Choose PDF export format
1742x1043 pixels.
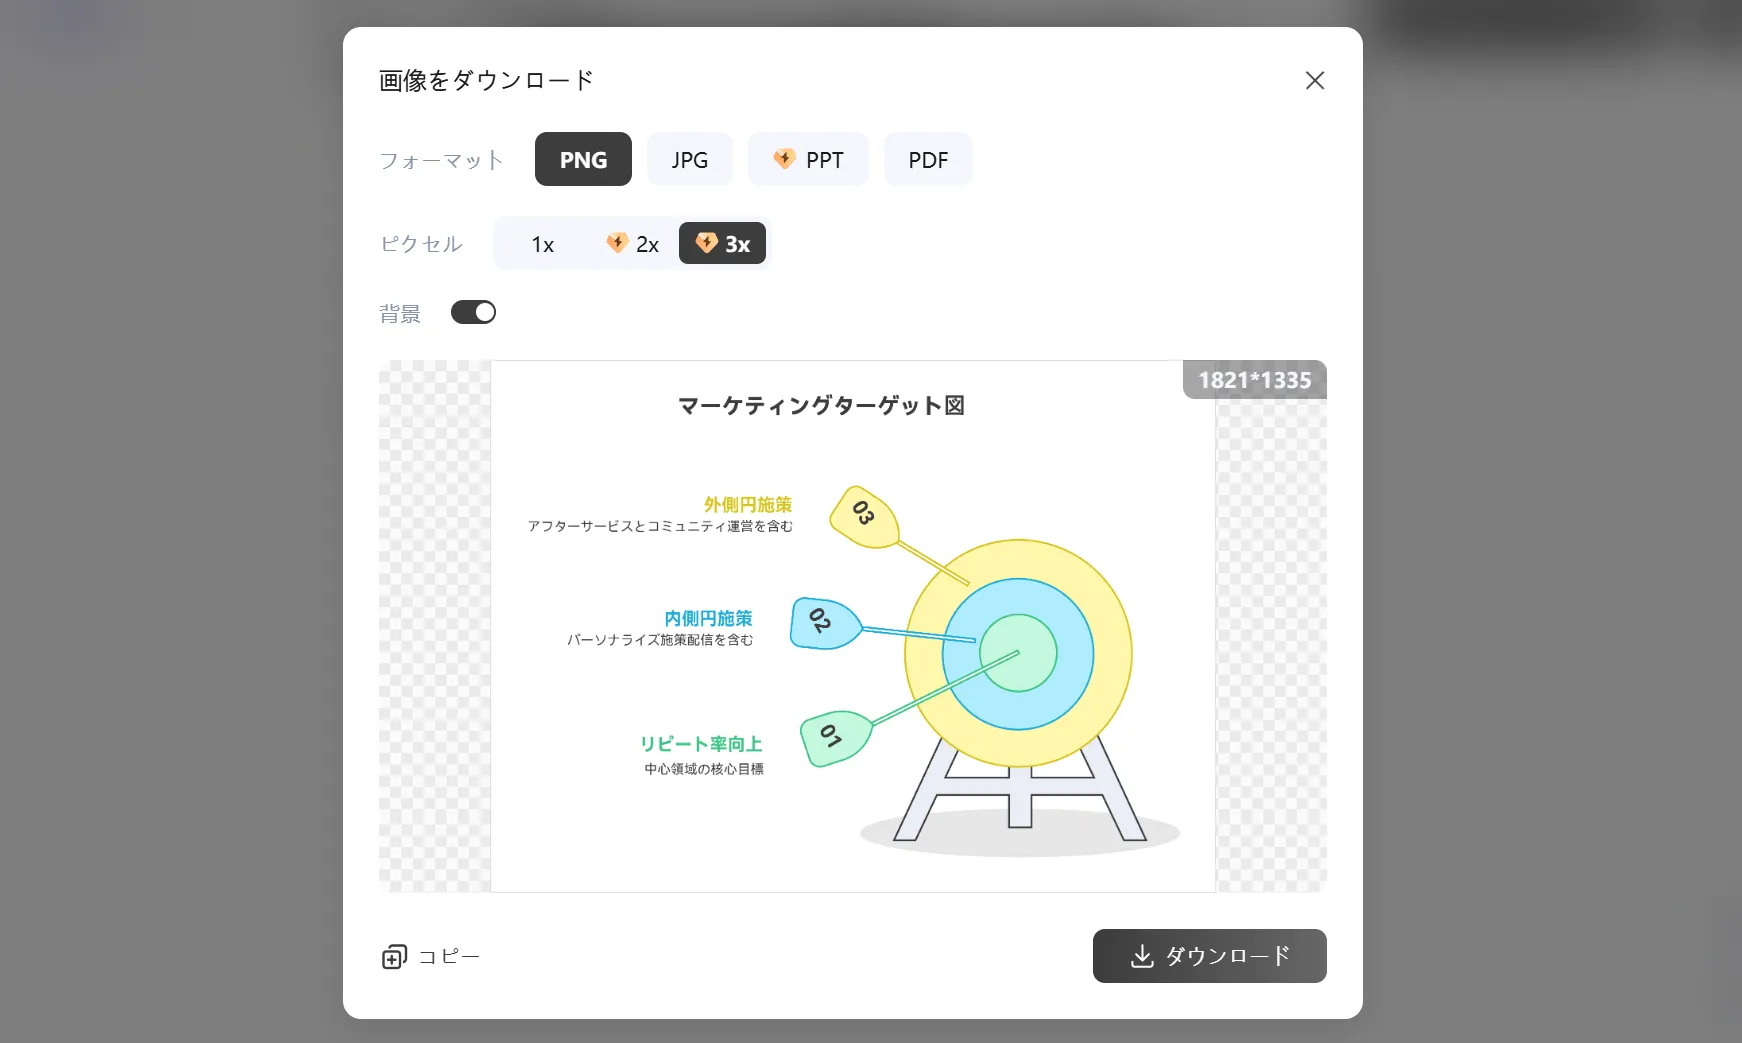pos(928,159)
